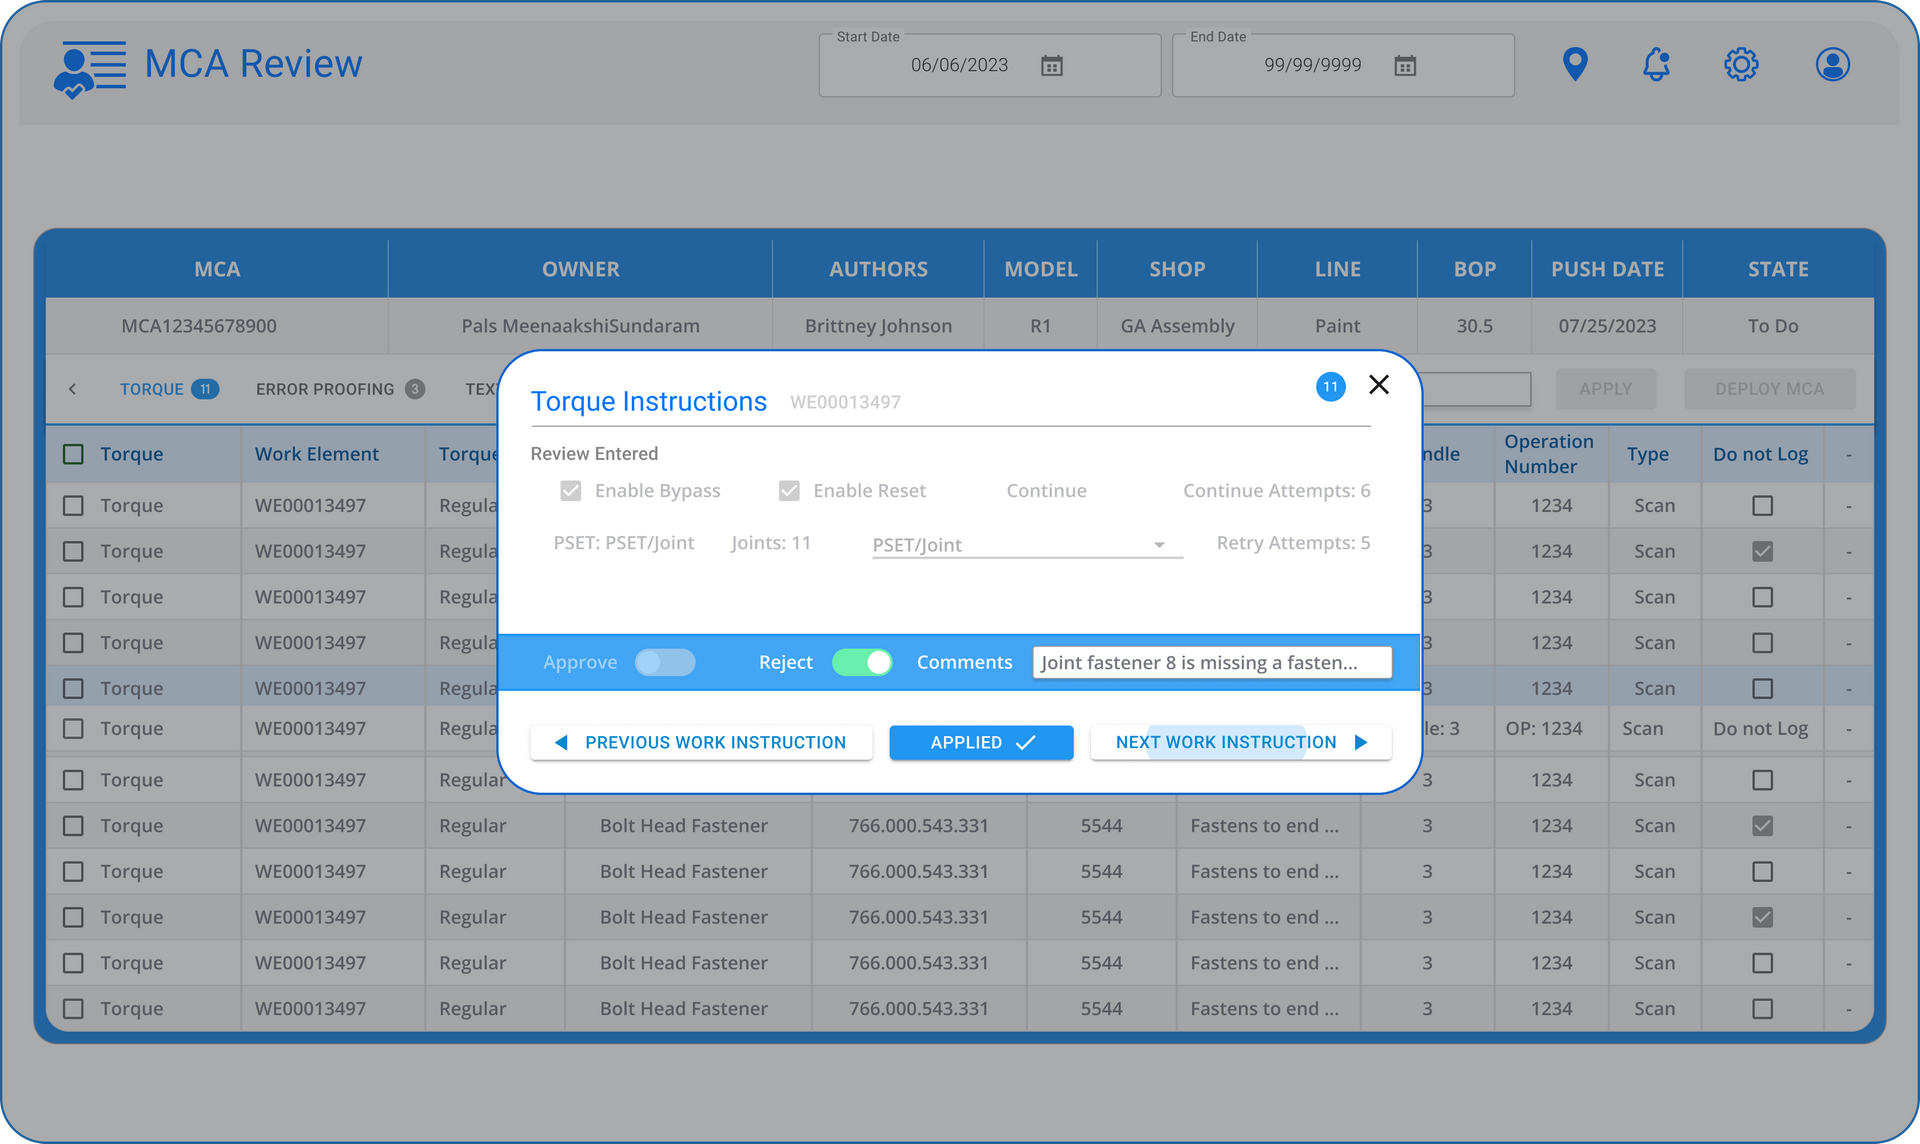Click PREVIOUS WORK INSTRUCTION button

click(701, 742)
